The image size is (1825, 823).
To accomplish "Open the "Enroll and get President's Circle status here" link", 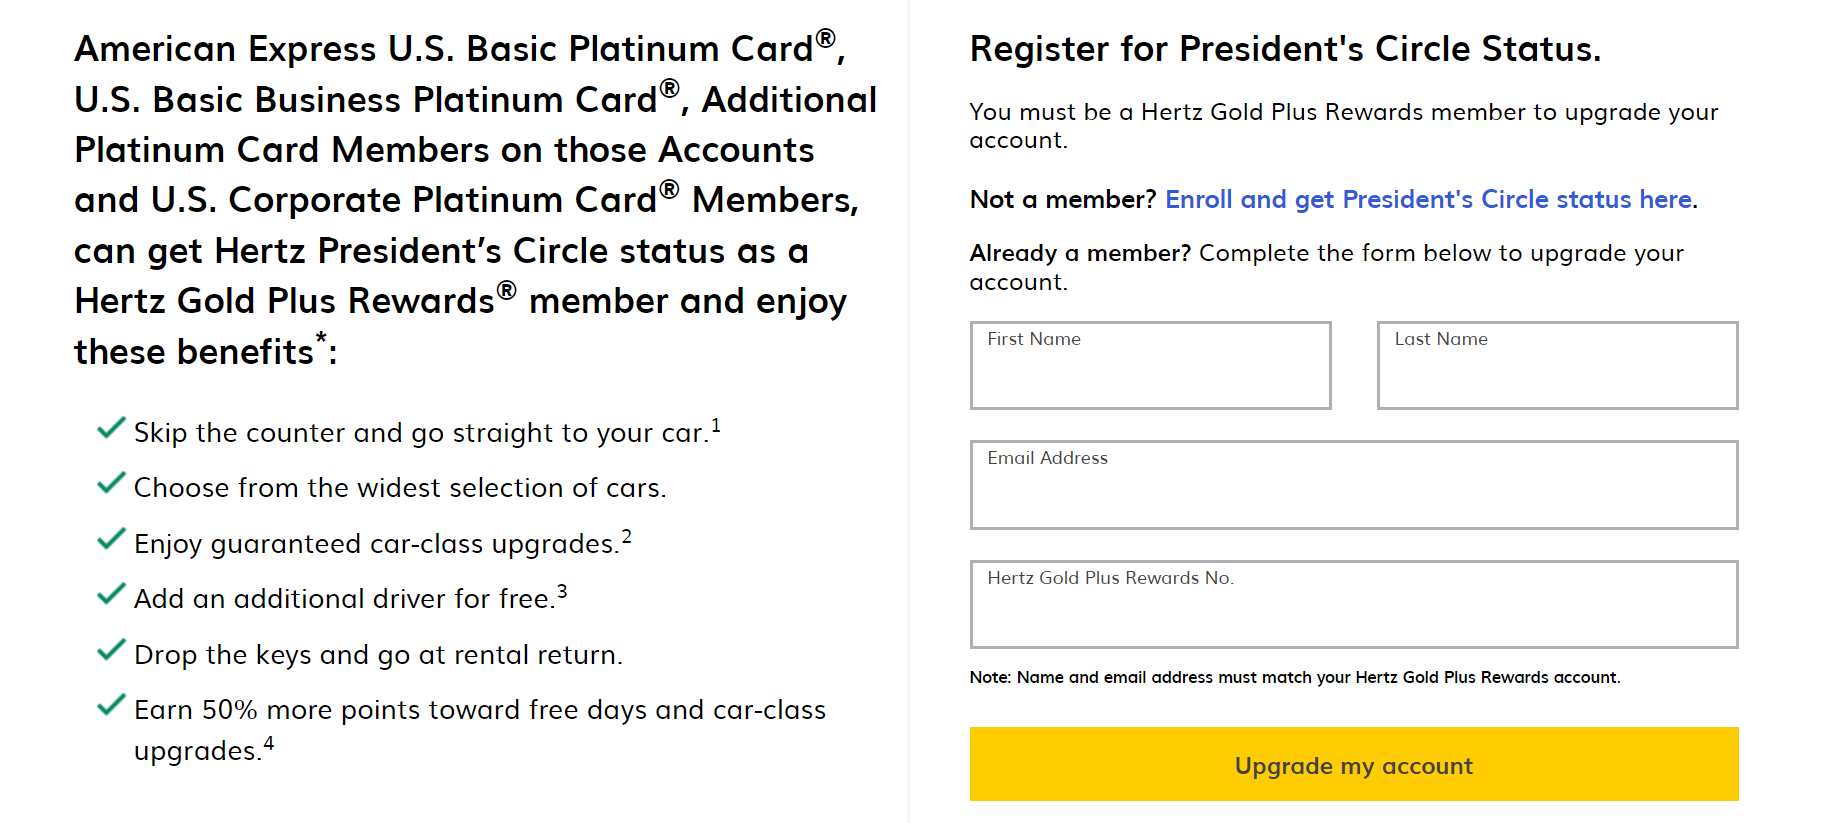I will 1430,200.
